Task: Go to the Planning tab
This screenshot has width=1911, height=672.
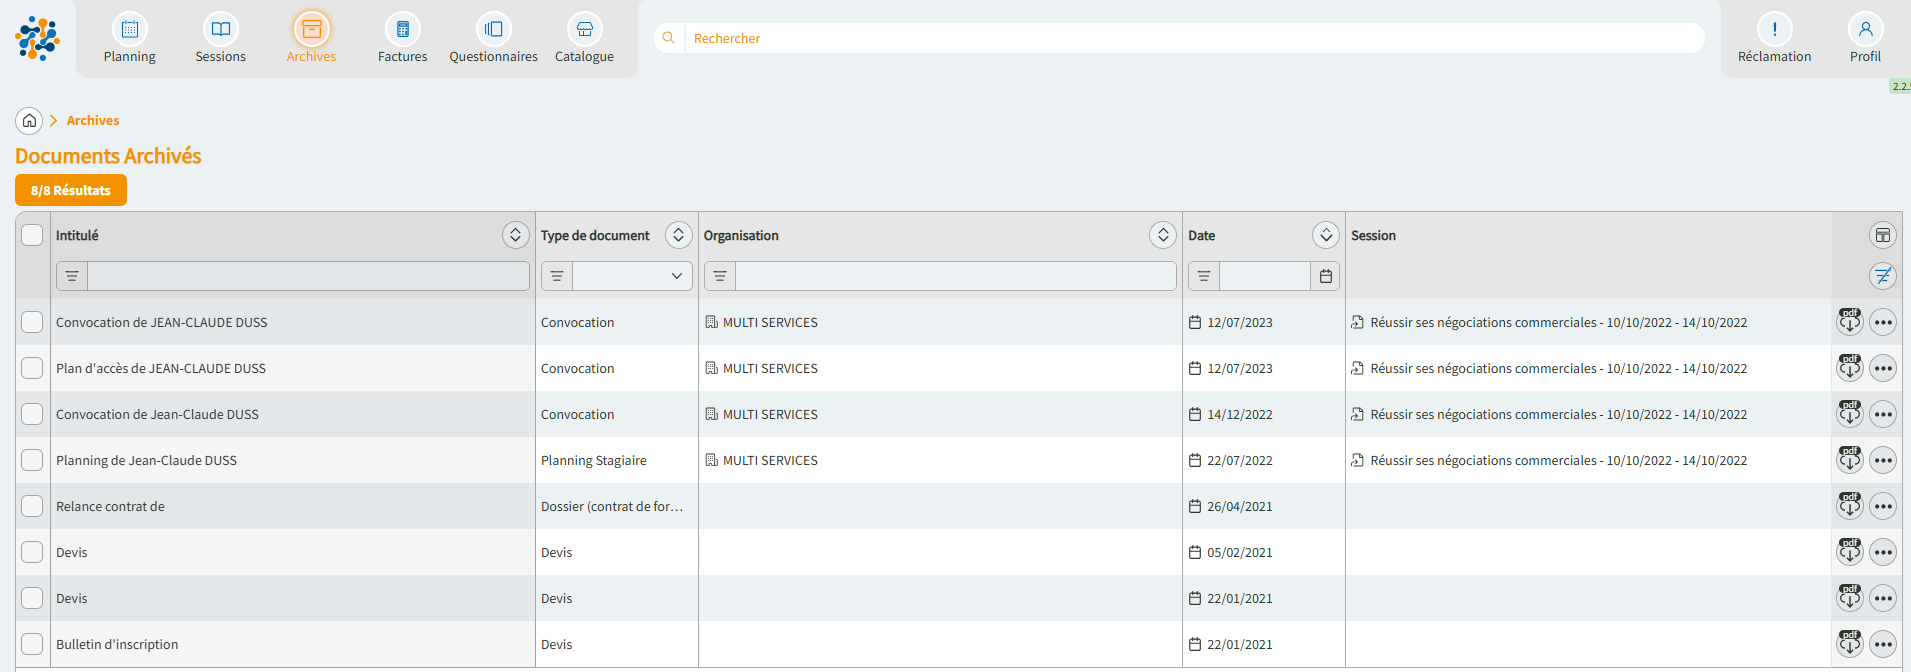Action: [x=130, y=39]
